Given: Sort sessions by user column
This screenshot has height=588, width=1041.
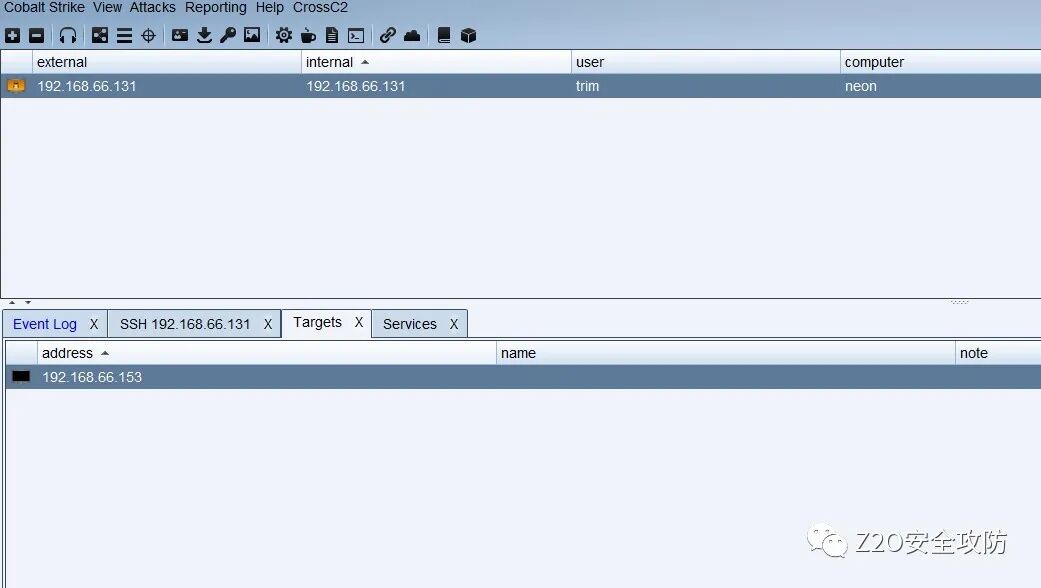Looking at the screenshot, I should pos(706,62).
